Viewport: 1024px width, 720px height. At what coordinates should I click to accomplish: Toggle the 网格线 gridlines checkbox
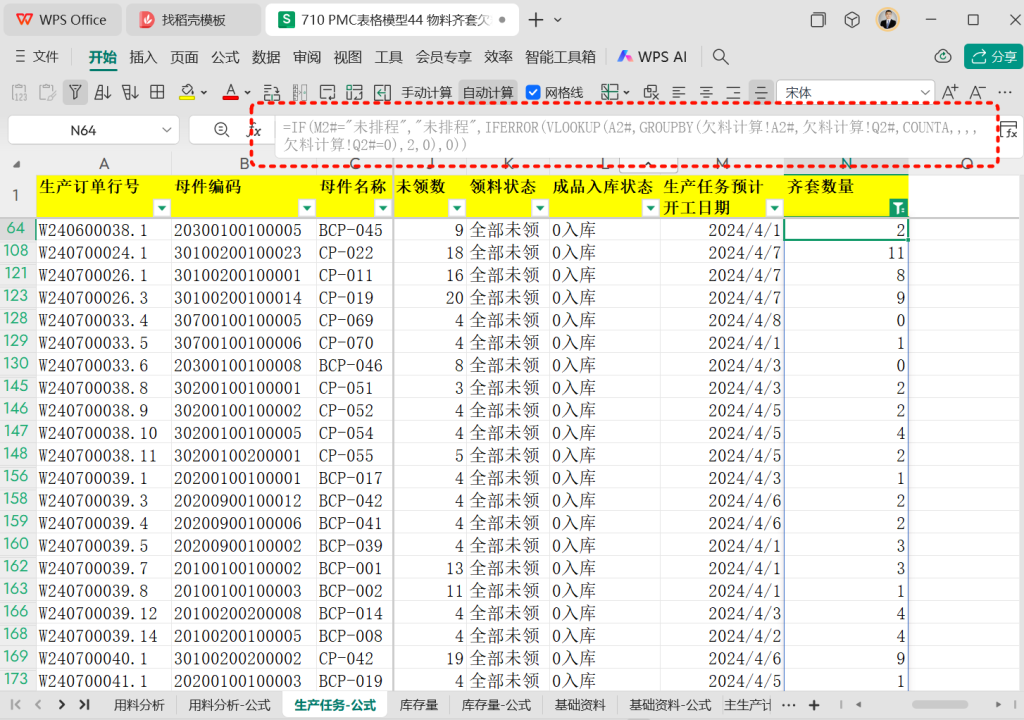pyautogui.click(x=533, y=93)
